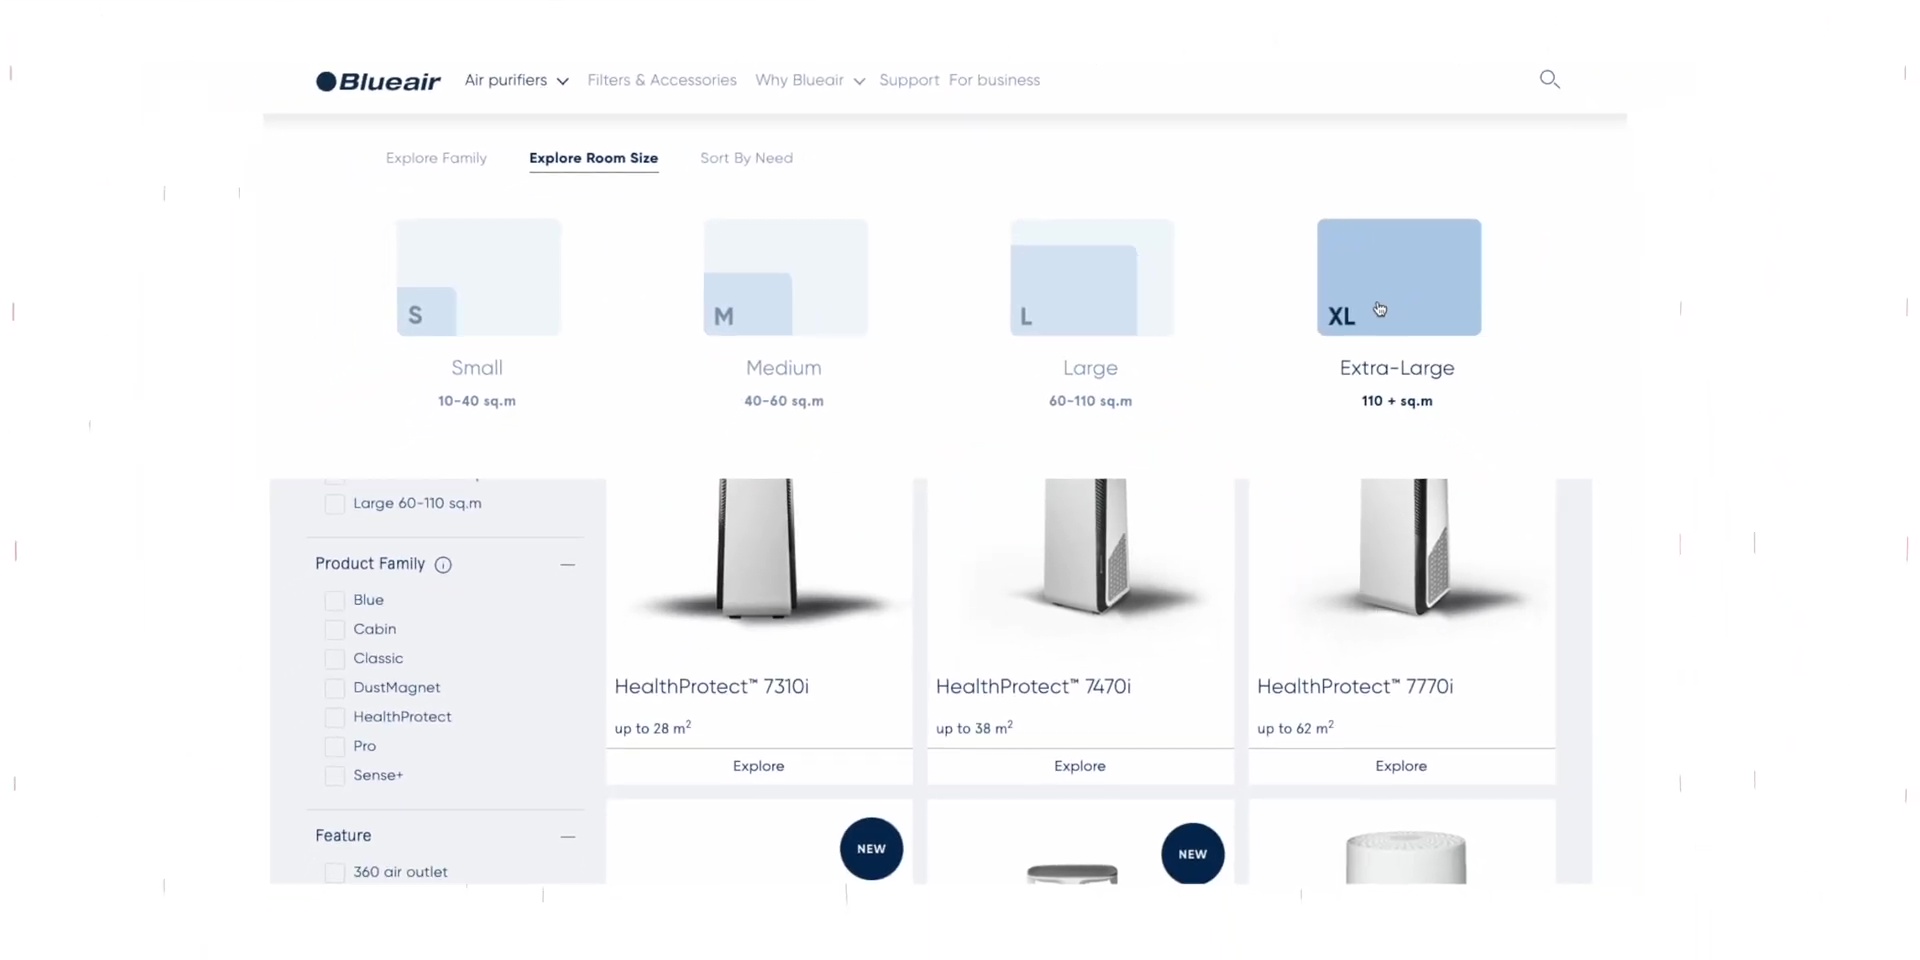
Task: Check the 360 air outlet feature
Action: [335, 872]
